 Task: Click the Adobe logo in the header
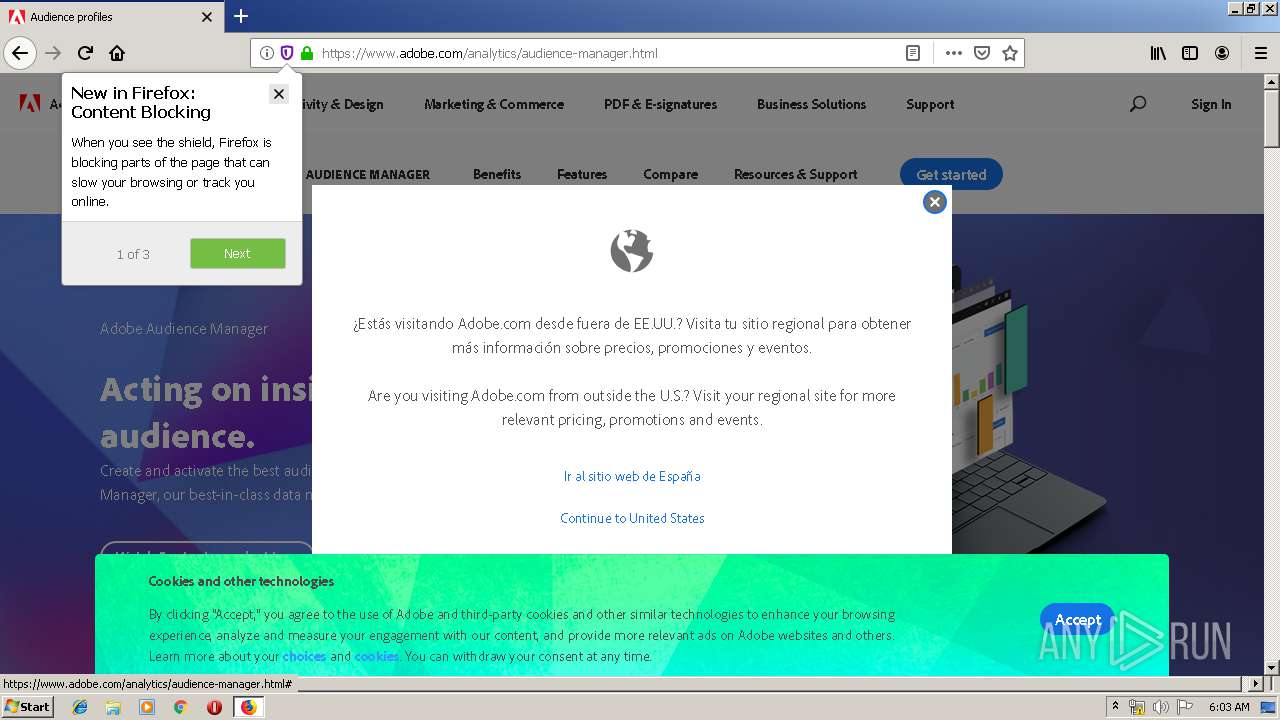[x=30, y=103]
